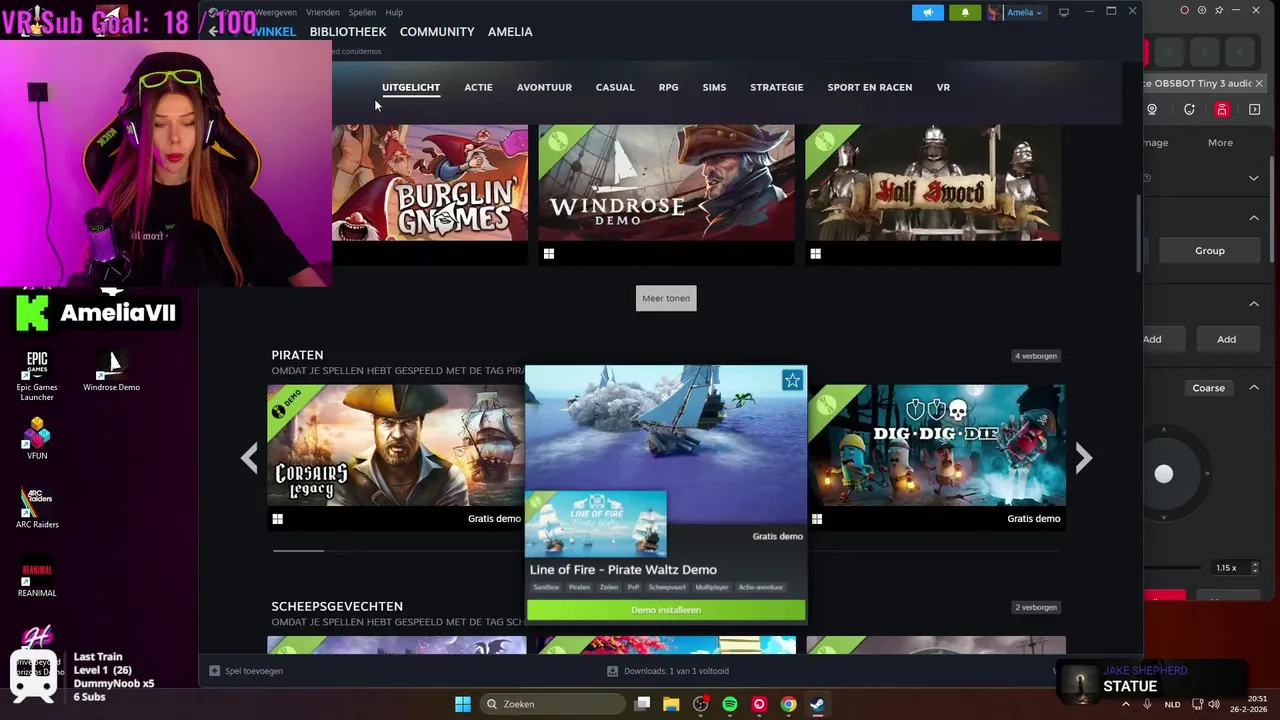
Task: Click the plus icon beside Spel toevoegen
Action: coord(214,671)
